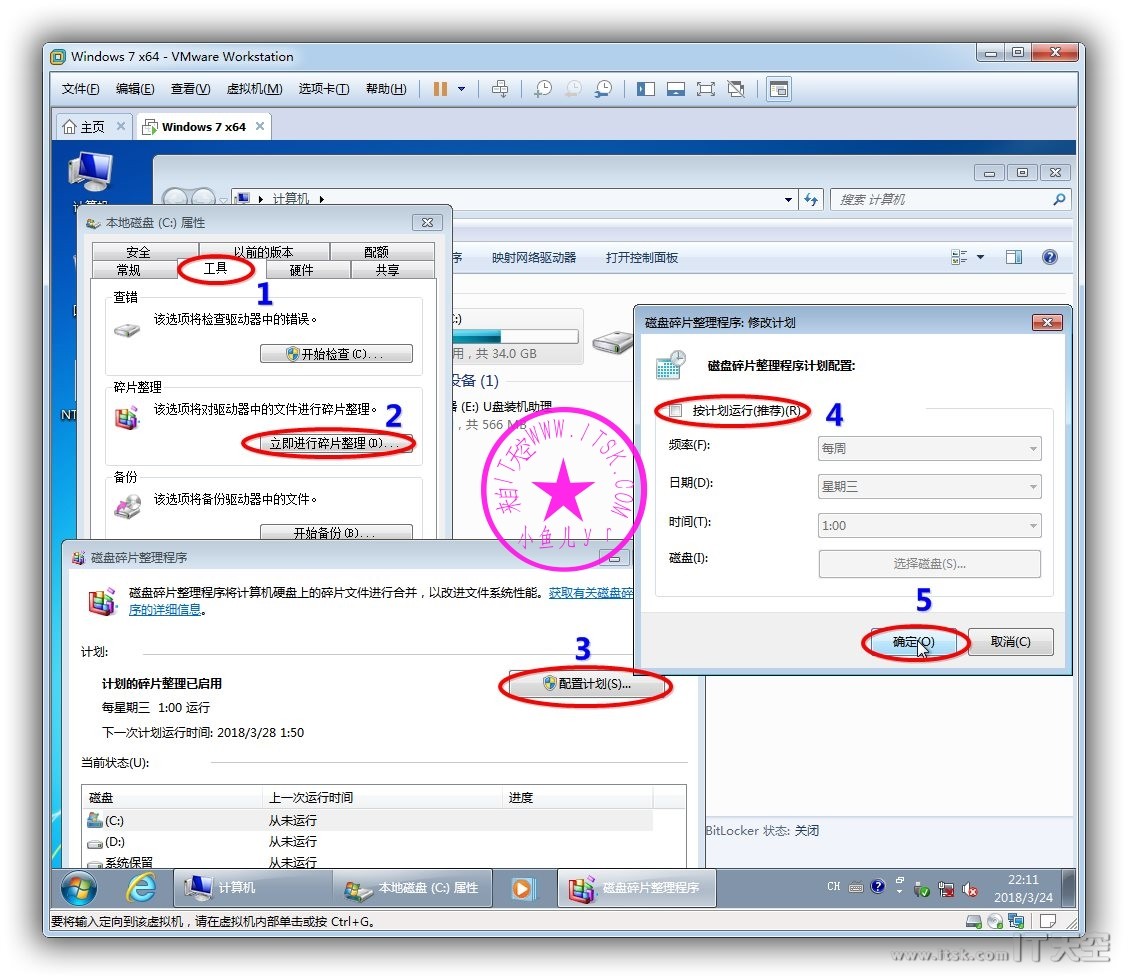Click the help icon in Explorer

coord(1049,257)
